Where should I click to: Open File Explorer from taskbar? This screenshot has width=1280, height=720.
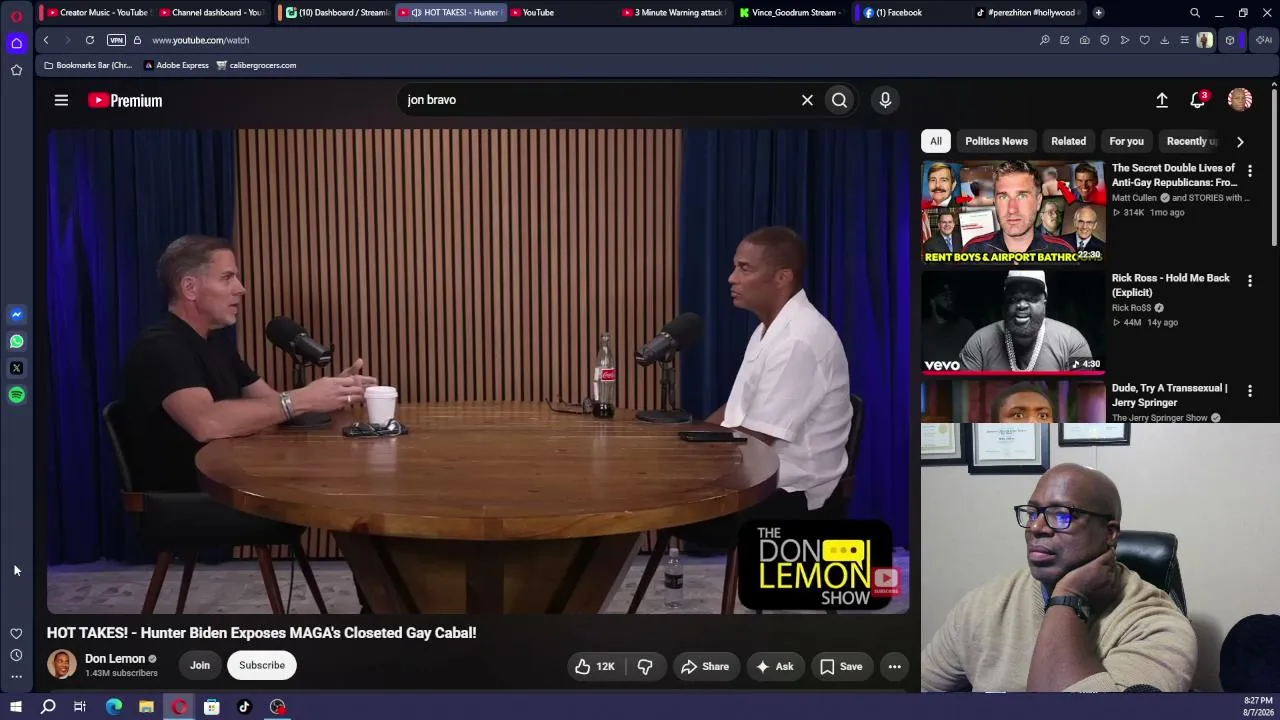pos(146,707)
